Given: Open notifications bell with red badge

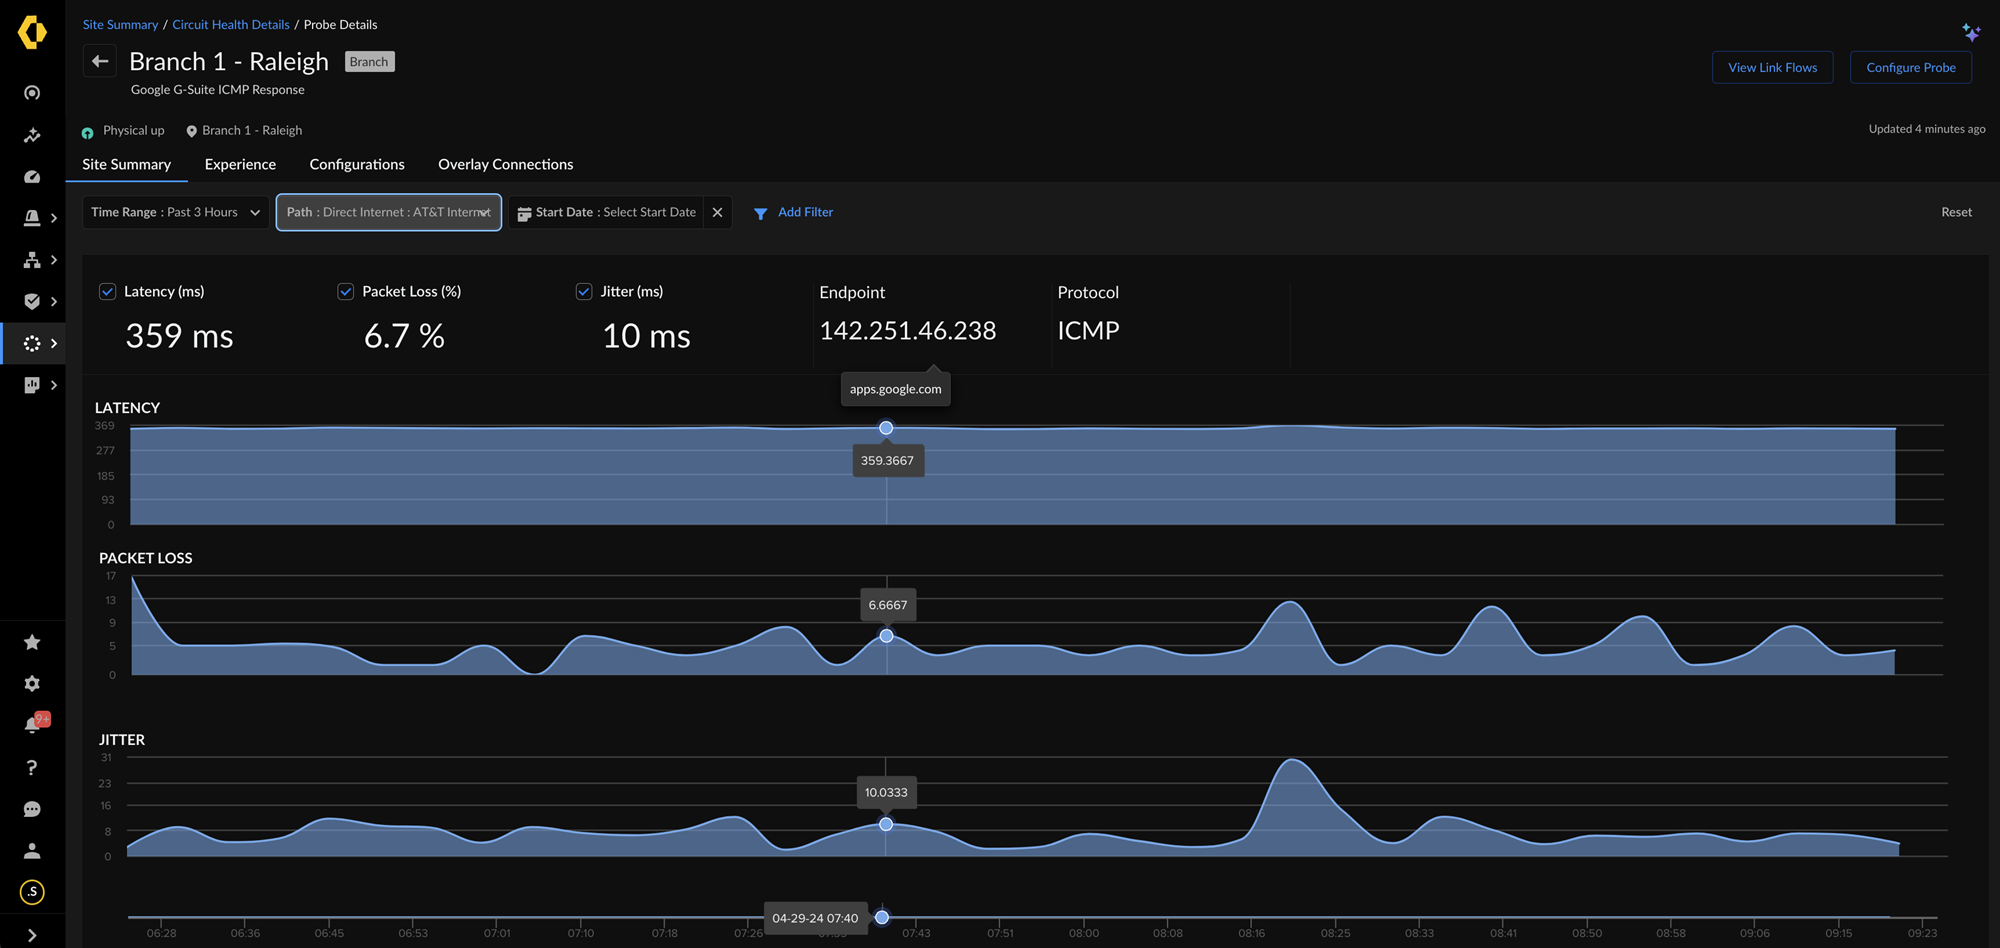Looking at the screenshot, I should tap(33, 725).
